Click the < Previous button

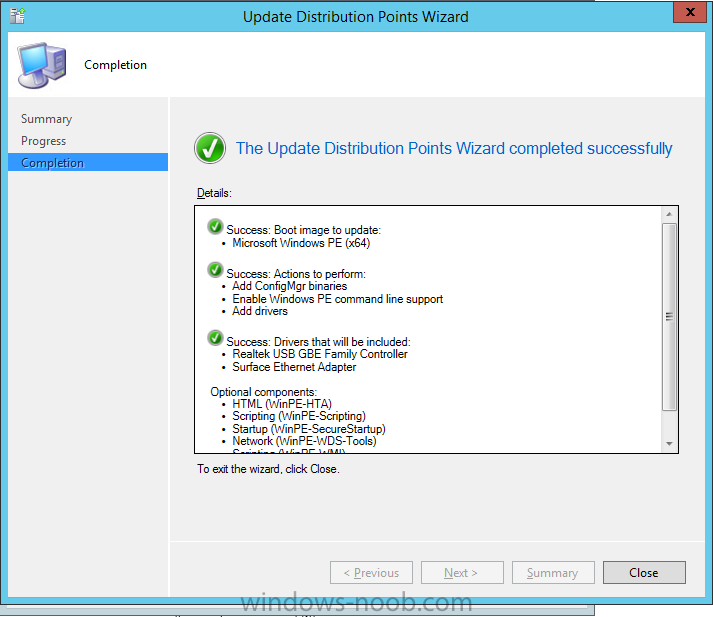click(x=371, y=572)
